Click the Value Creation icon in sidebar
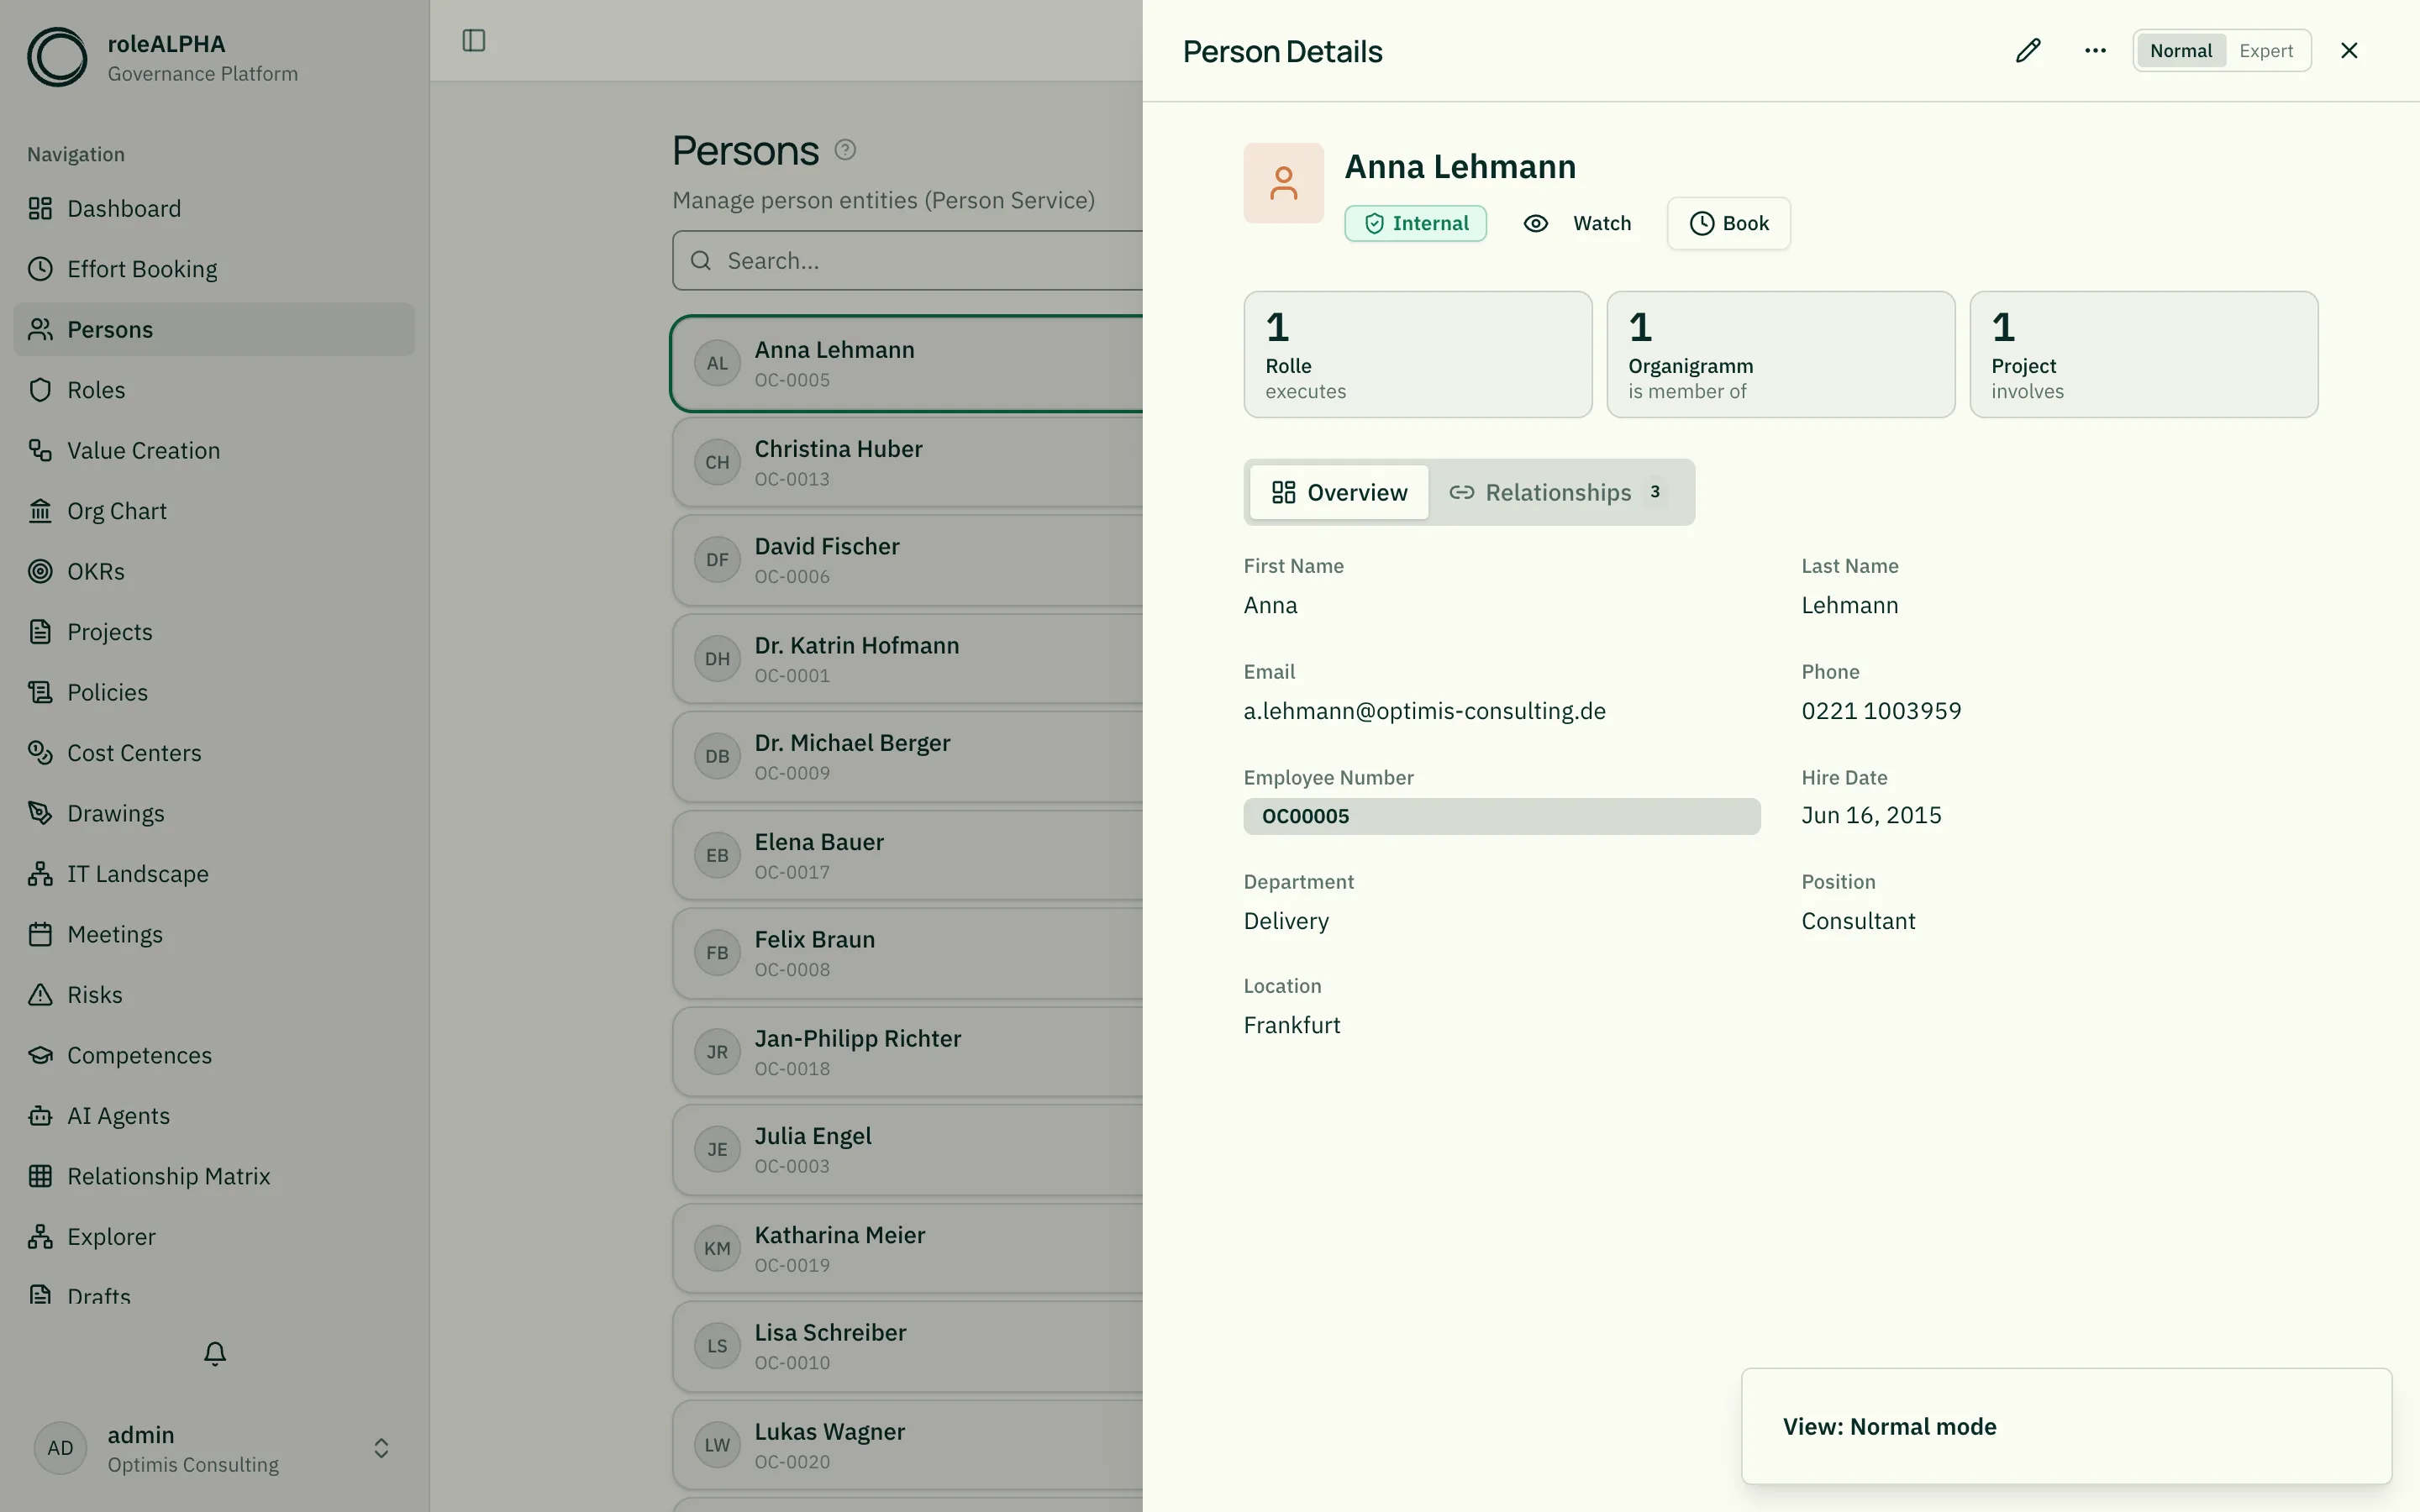The width and height of the screenshot is (2420, 1512). click(x=40, y=451)
